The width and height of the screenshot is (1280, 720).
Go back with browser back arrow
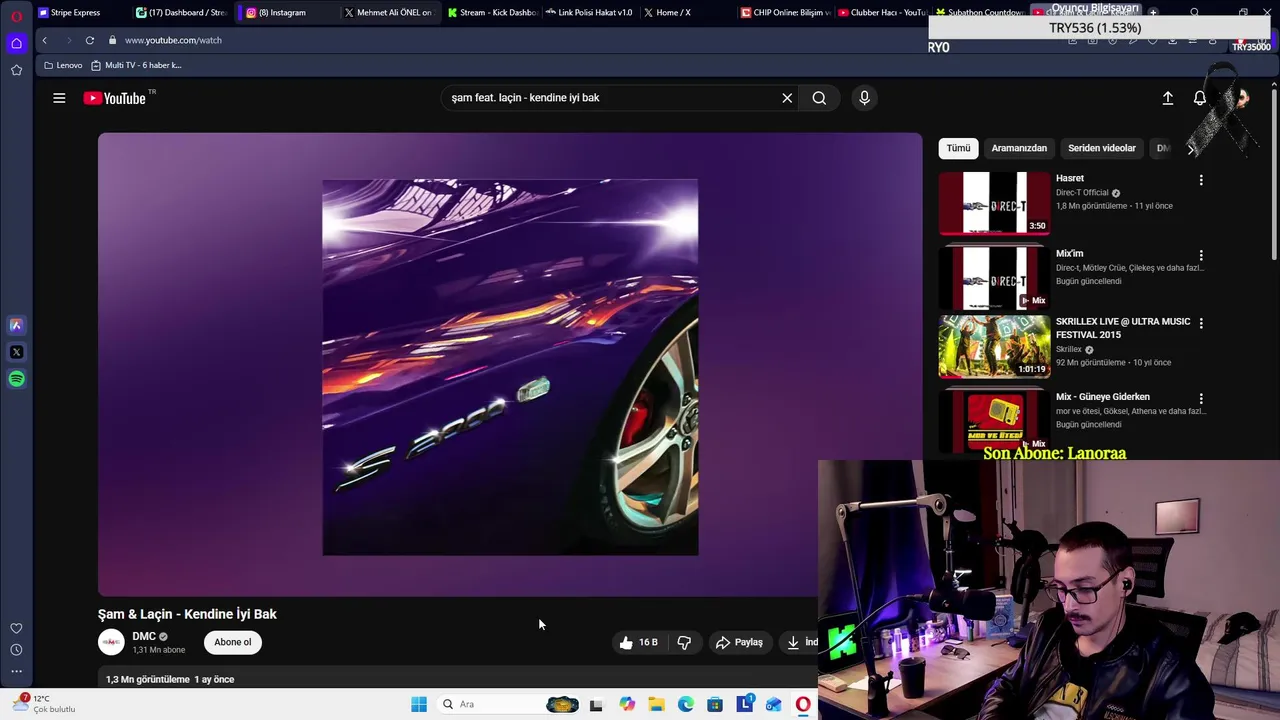click(x=44, y=40)
